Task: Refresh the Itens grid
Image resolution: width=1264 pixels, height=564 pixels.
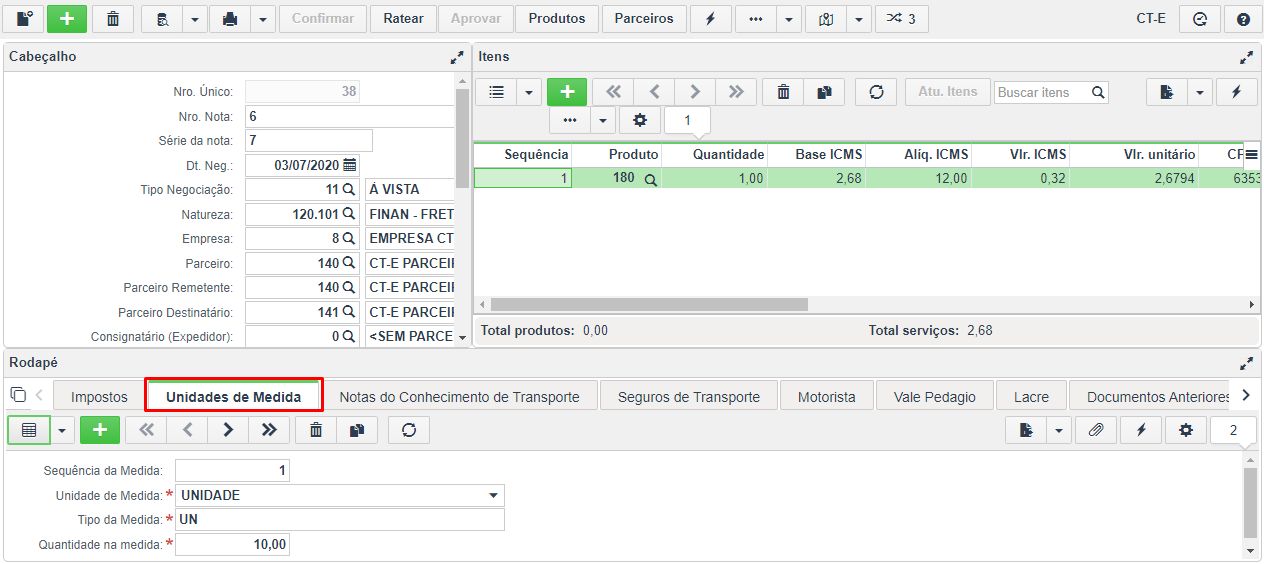Action: pos(876,92)
